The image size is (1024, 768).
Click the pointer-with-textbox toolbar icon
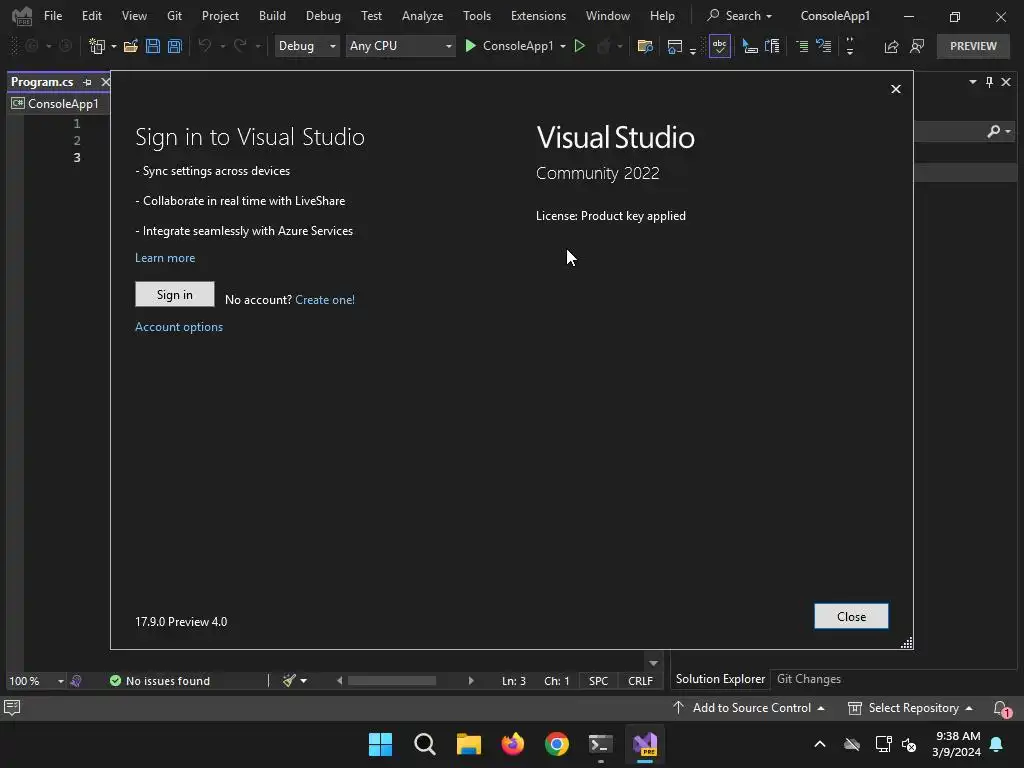750,46
